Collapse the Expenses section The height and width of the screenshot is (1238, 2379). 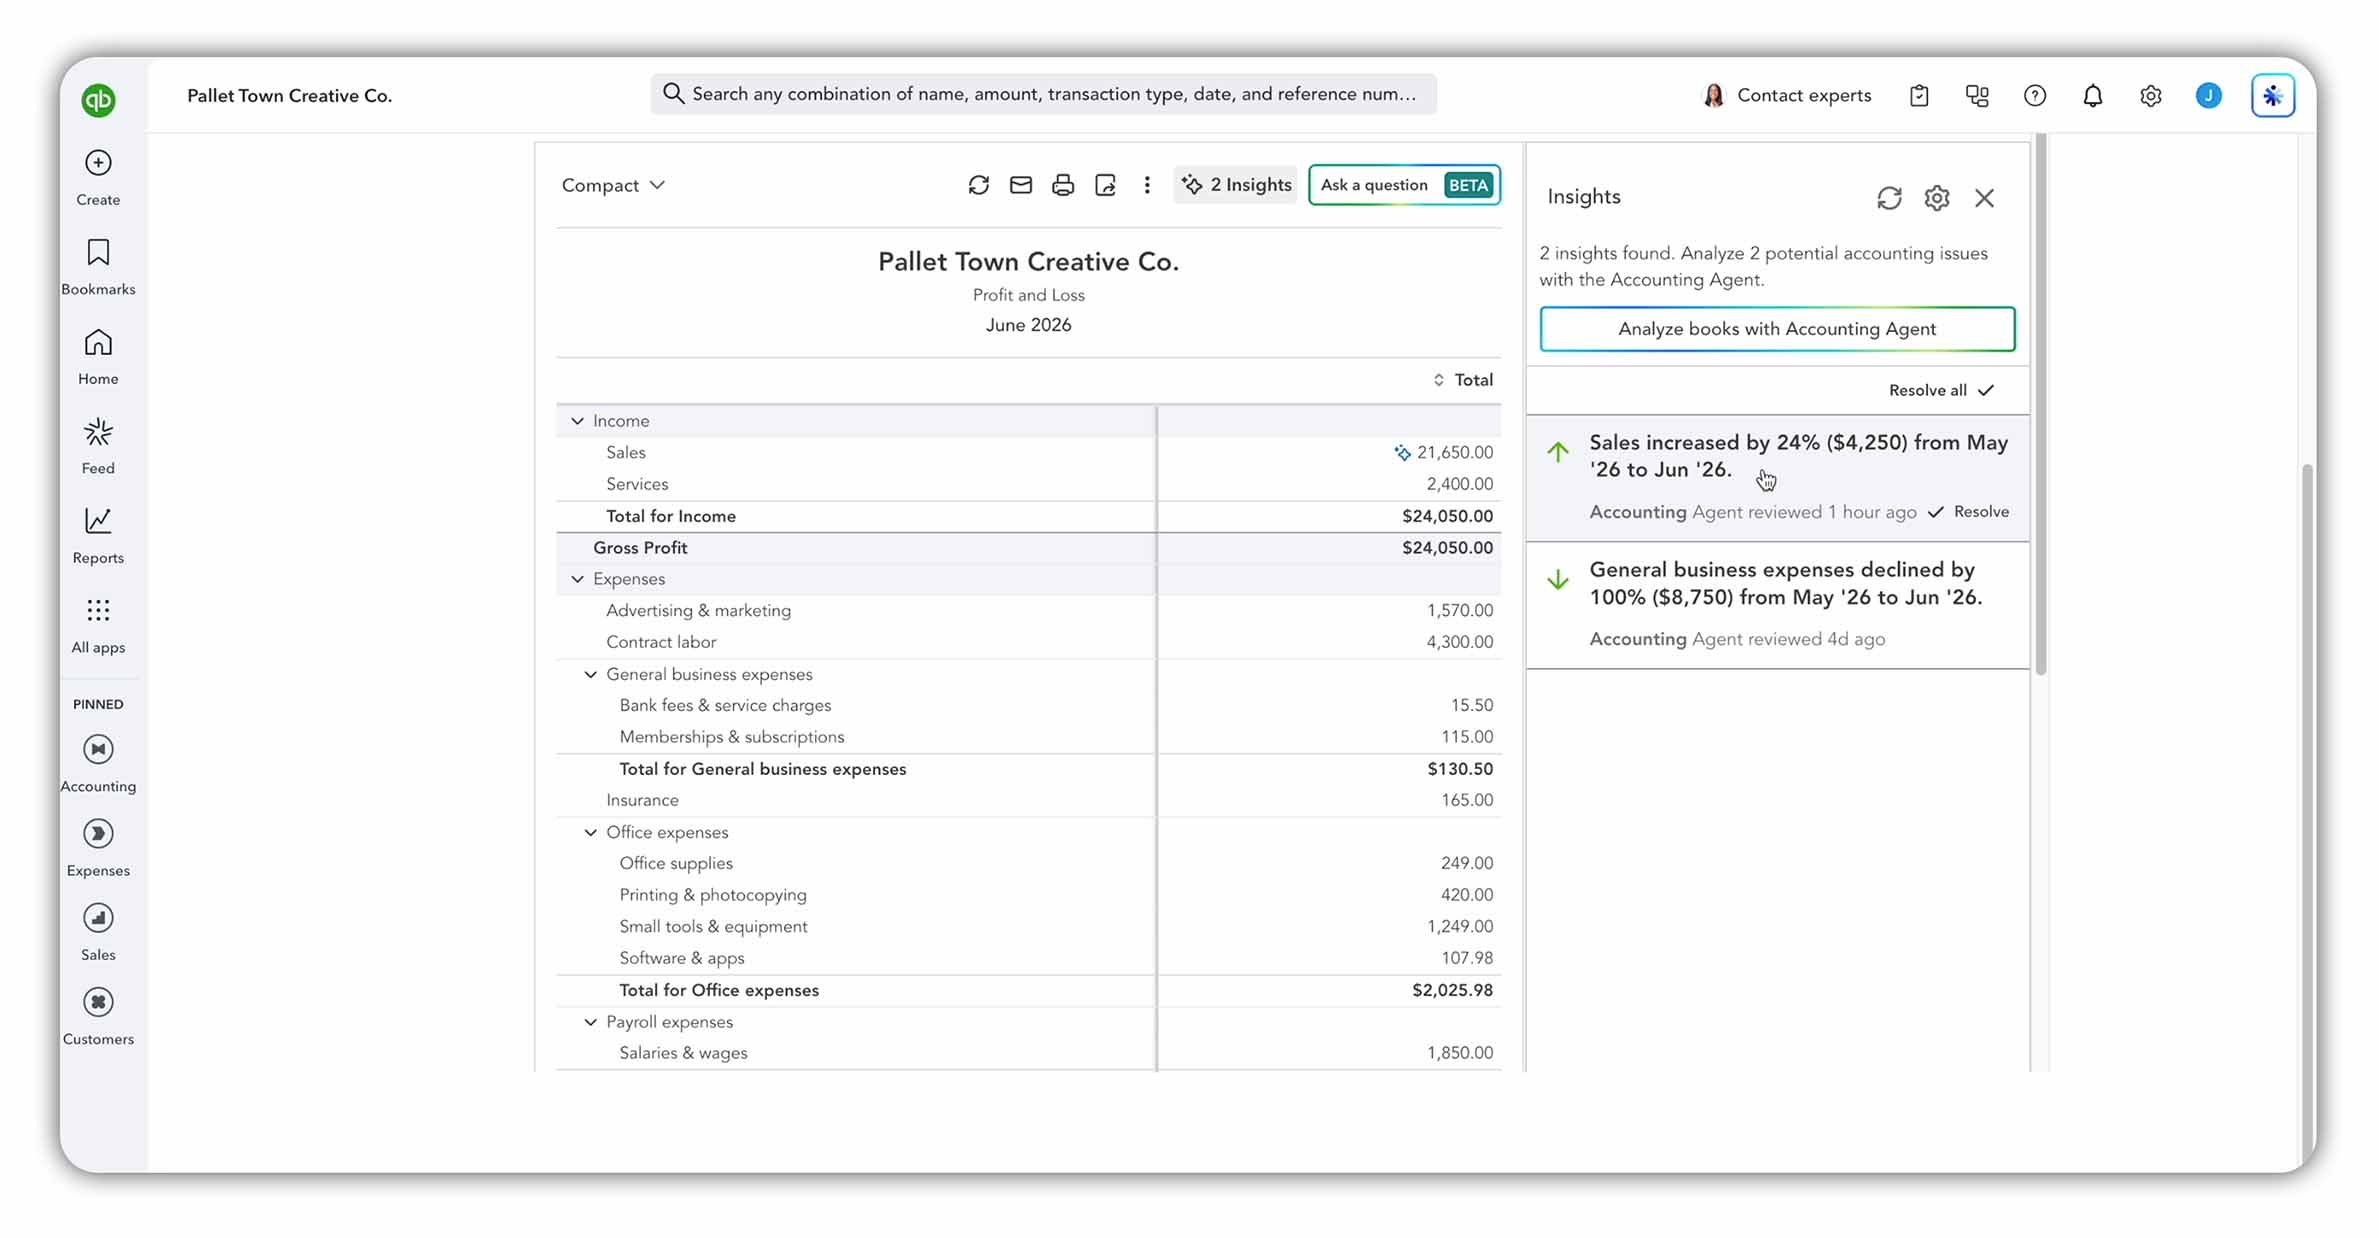click(x=577, y=579)
